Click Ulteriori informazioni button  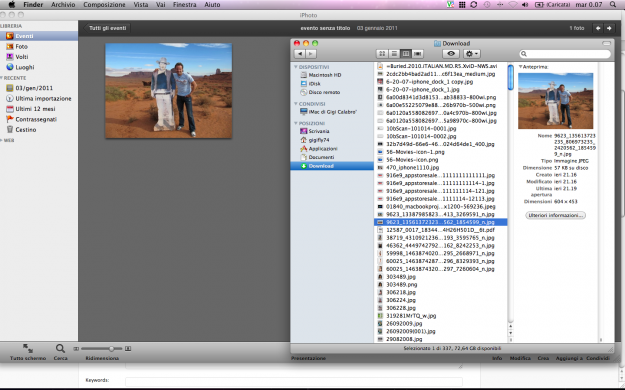coord(555,215)
